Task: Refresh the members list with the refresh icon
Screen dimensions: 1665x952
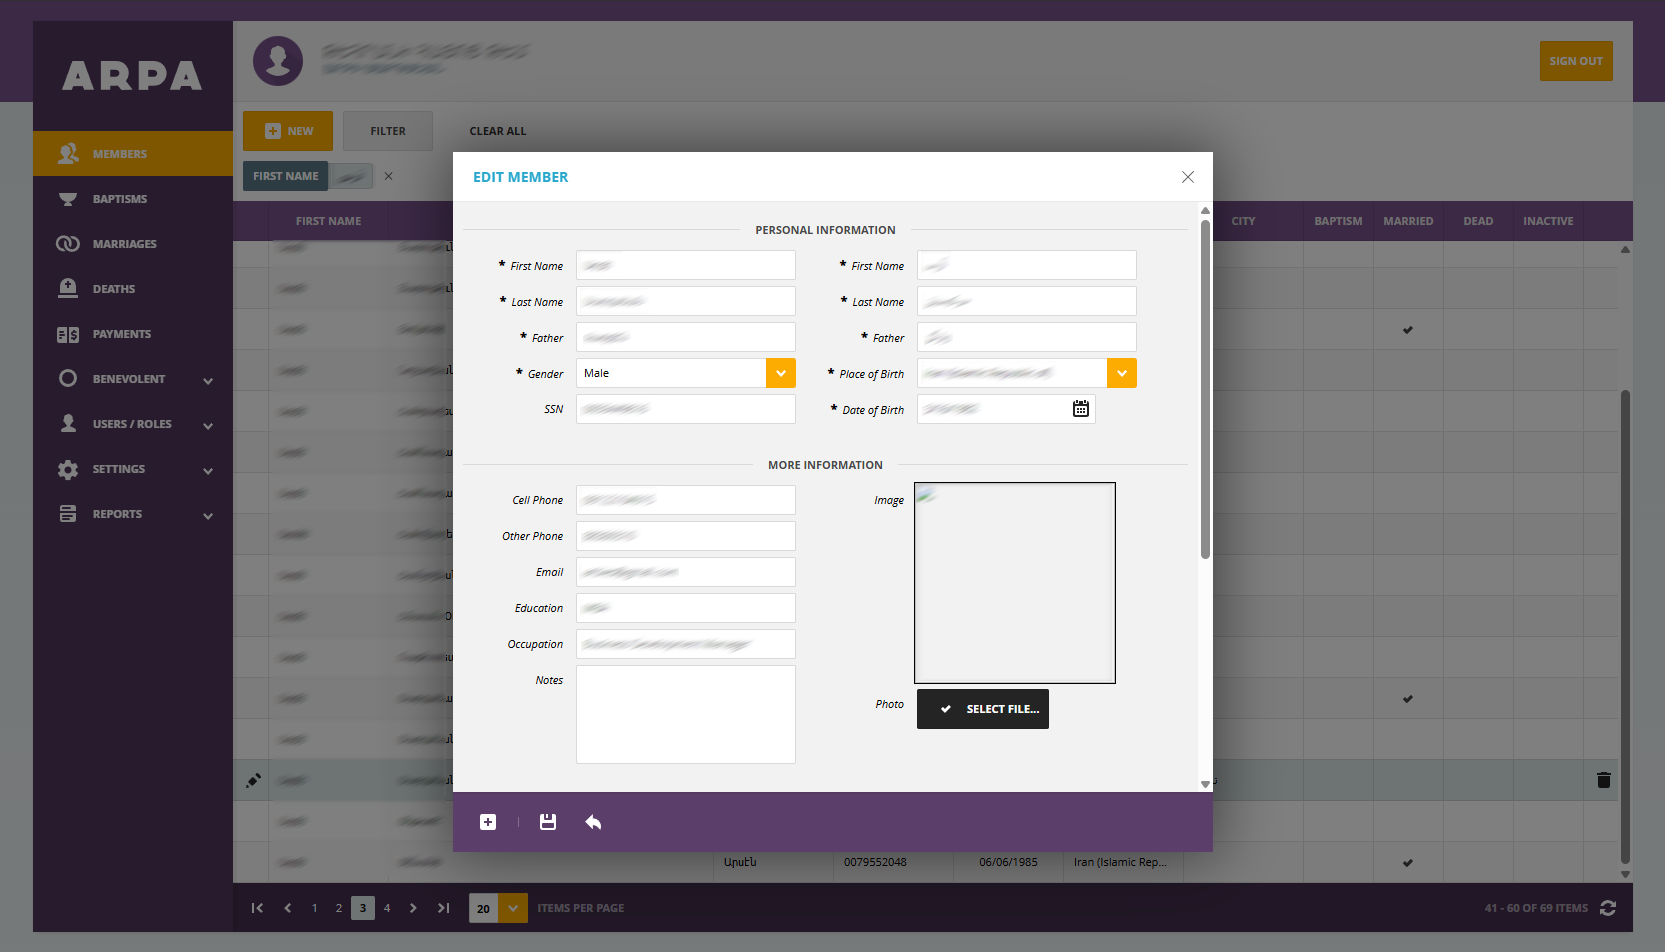Action: [x=1608, y=908]
